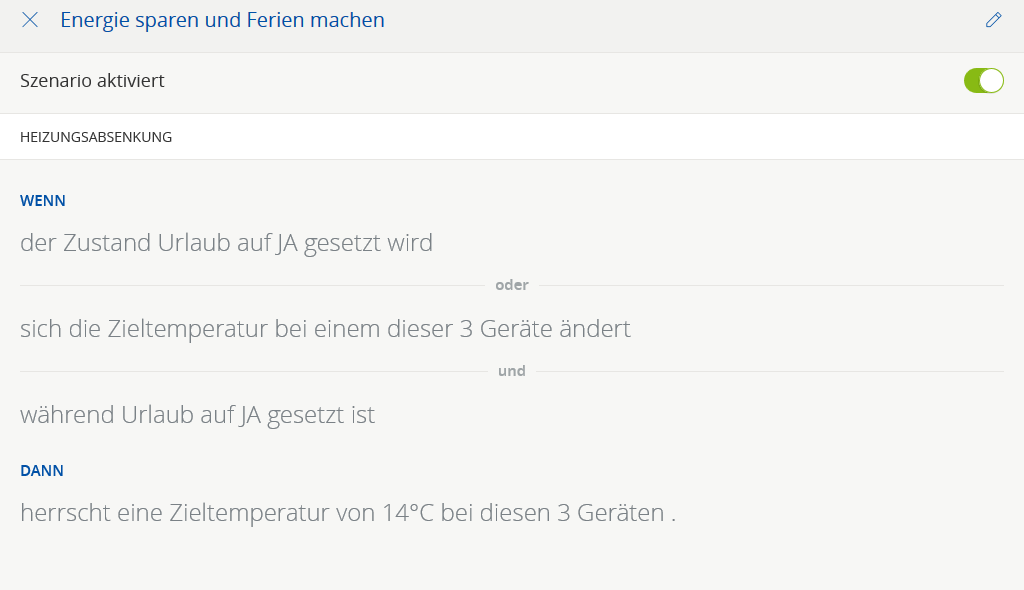
Task: Open condition 'der Zustand Urlaub auf JA gesetzt wird'
Action: tap(226, 243)
